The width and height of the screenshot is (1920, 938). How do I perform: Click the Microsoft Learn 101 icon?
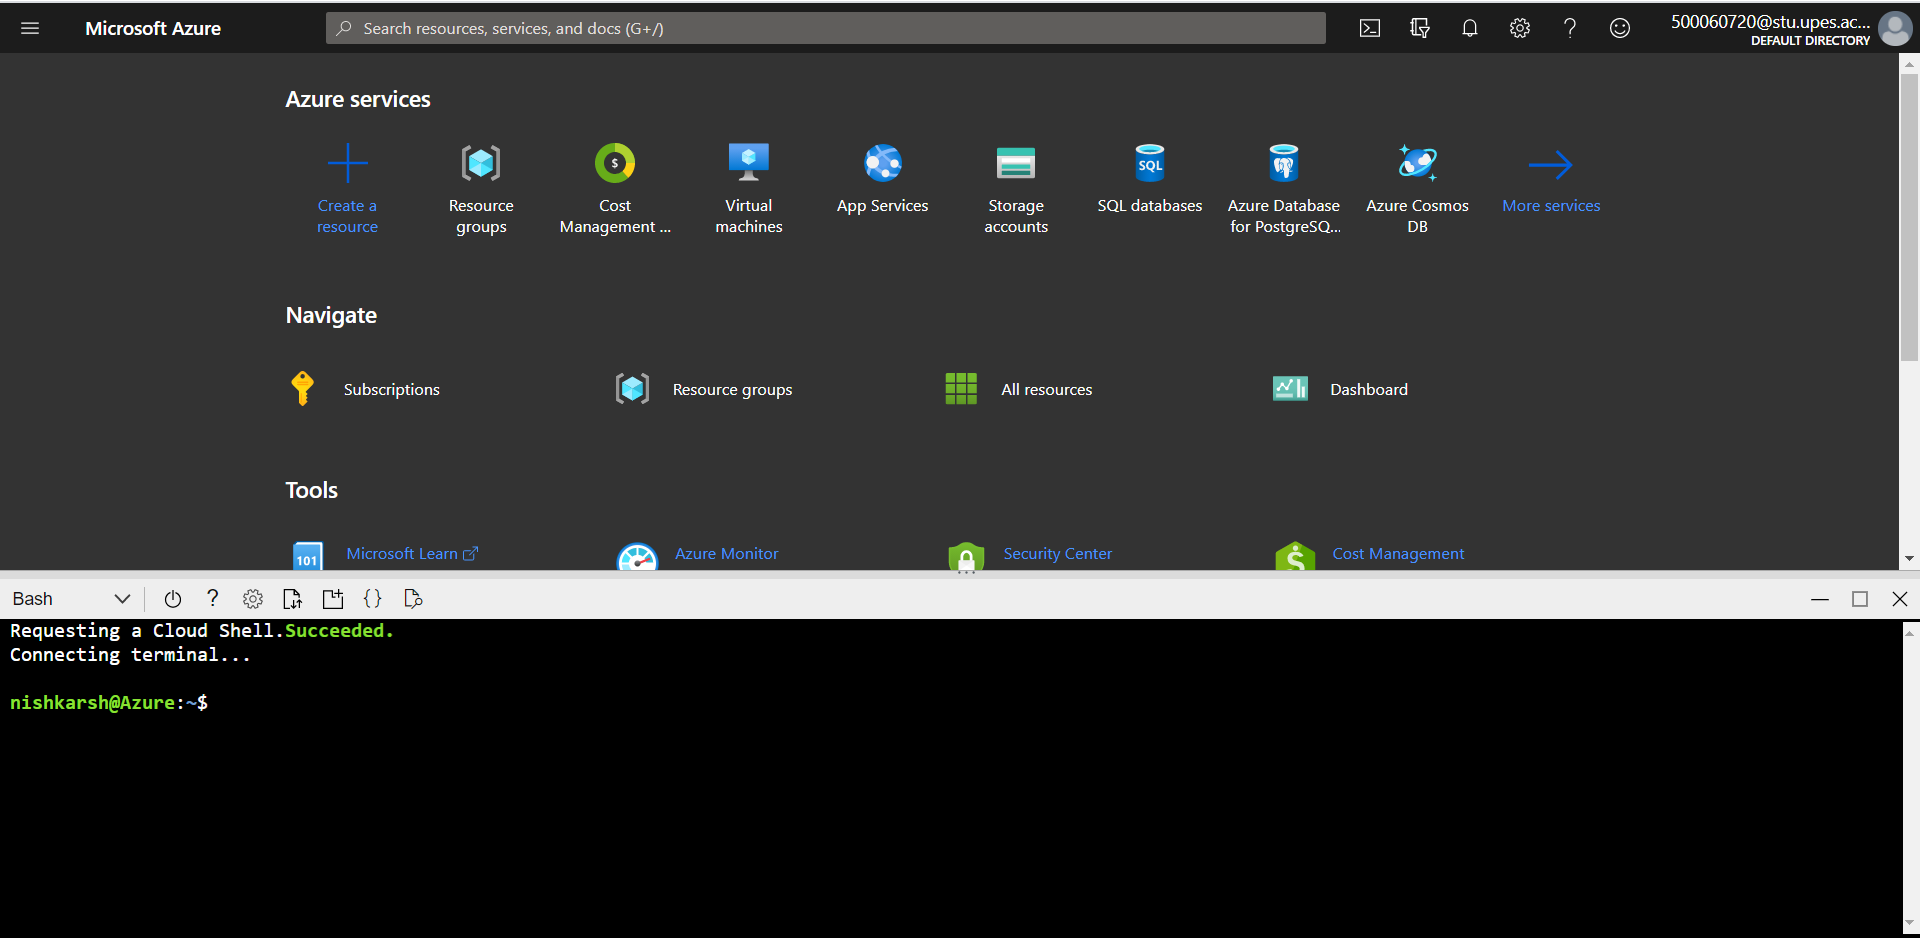(x=307, y=556)
